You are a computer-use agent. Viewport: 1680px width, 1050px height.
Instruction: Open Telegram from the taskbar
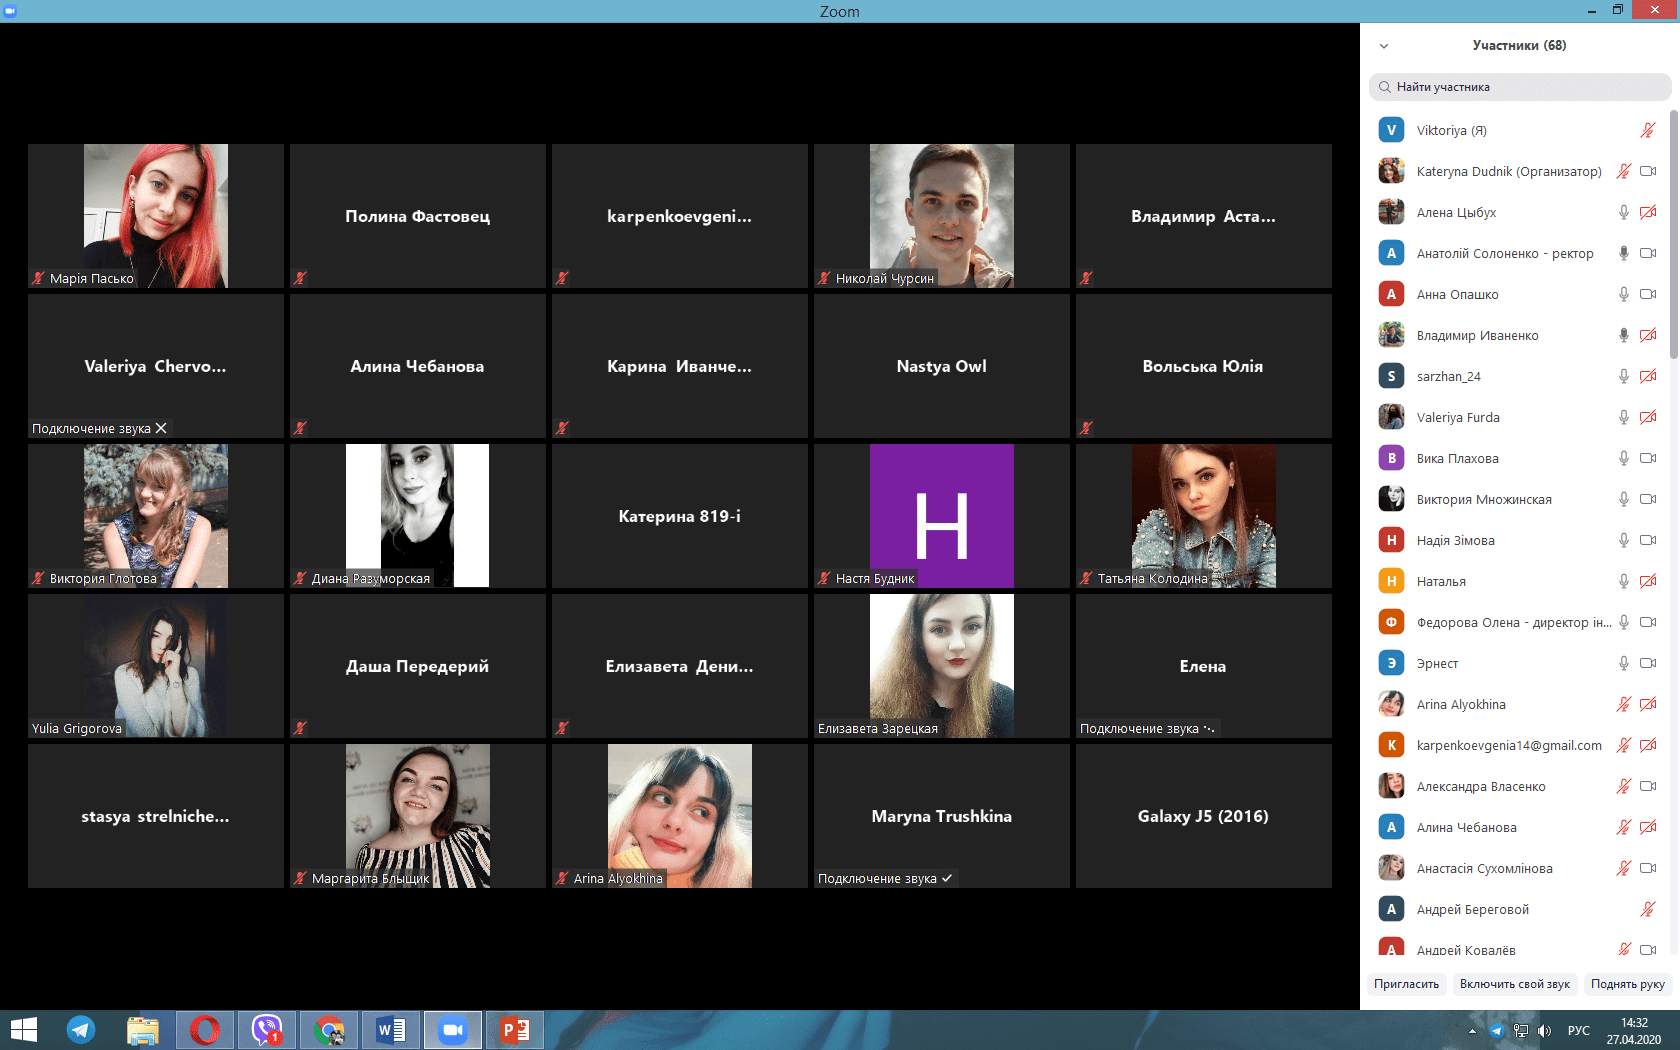[81, 1029]
